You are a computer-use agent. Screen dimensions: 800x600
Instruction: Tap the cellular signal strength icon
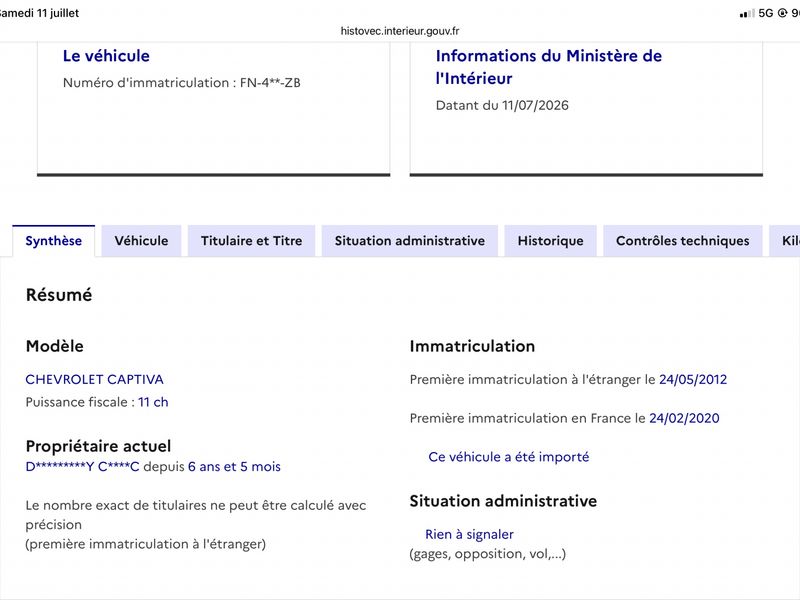tap(747, 13)
